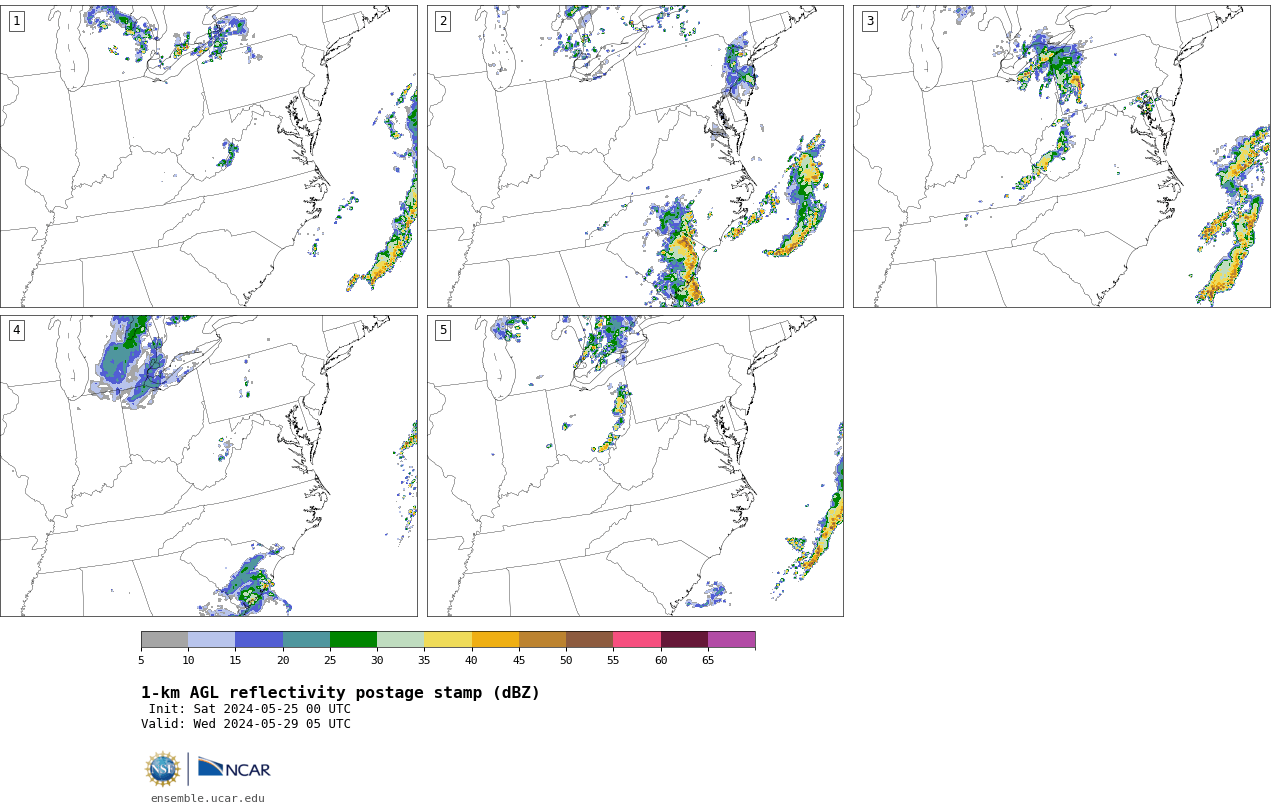Click the colorbar tick label 50

(566, 660)
